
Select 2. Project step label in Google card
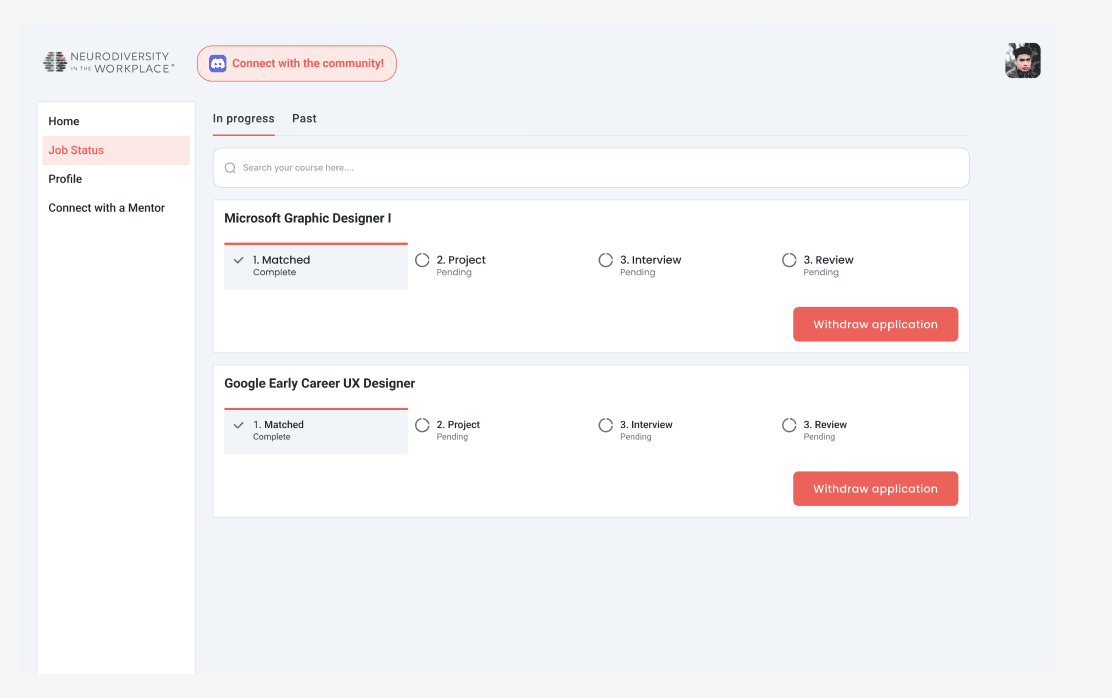point(458,425)
